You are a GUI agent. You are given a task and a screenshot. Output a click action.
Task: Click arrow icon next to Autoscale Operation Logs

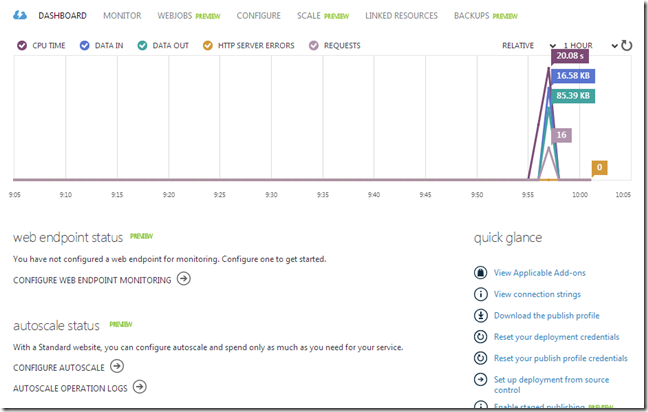[x=140, y=387]
